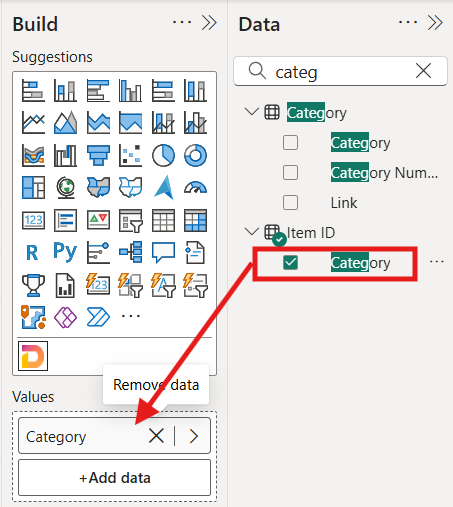Image resolution: width=453 pixels, height=507 pixels.
Task: Choose the scatter chart visual
Action: click(130, 155)
